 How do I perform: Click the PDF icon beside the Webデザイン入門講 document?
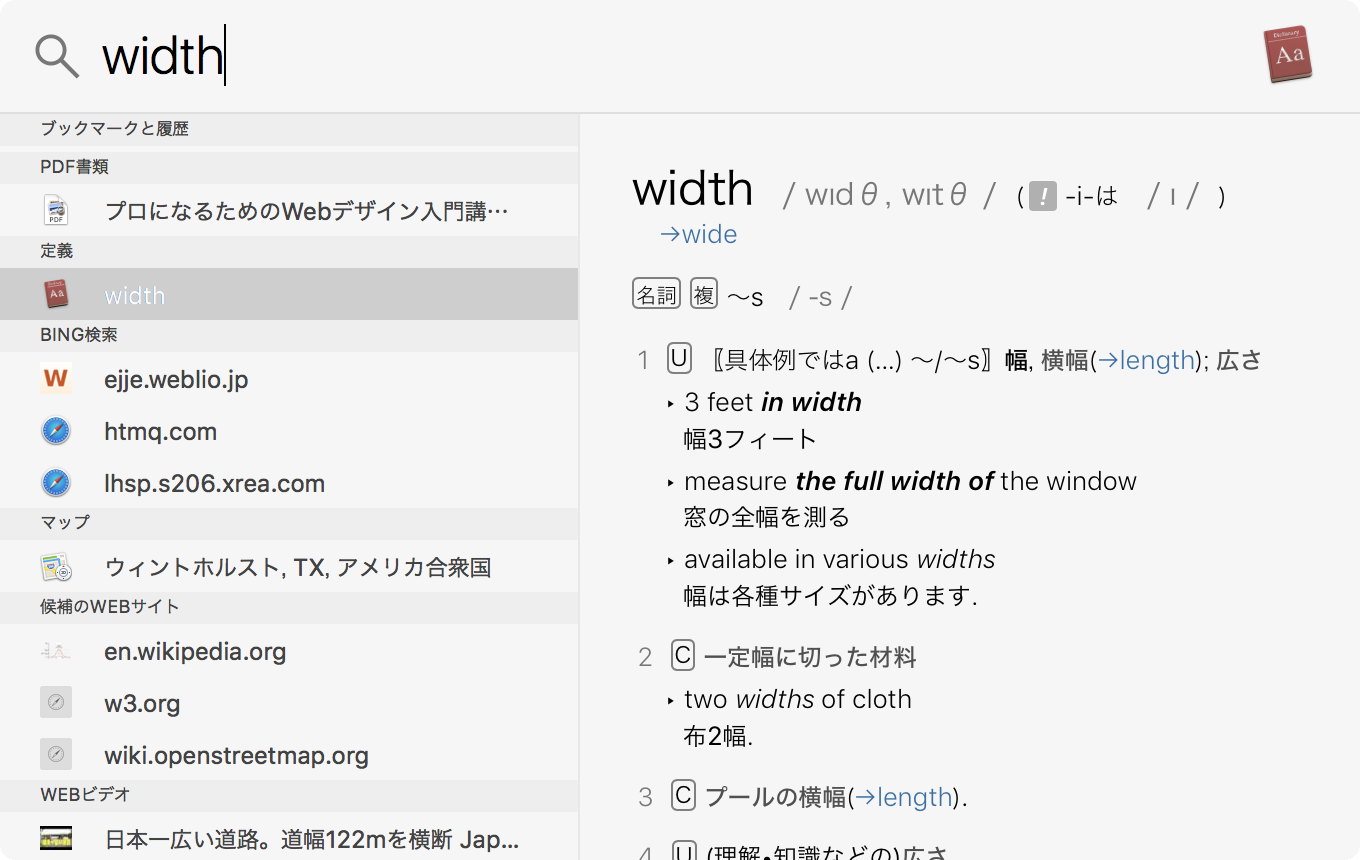tap(57, 210)
